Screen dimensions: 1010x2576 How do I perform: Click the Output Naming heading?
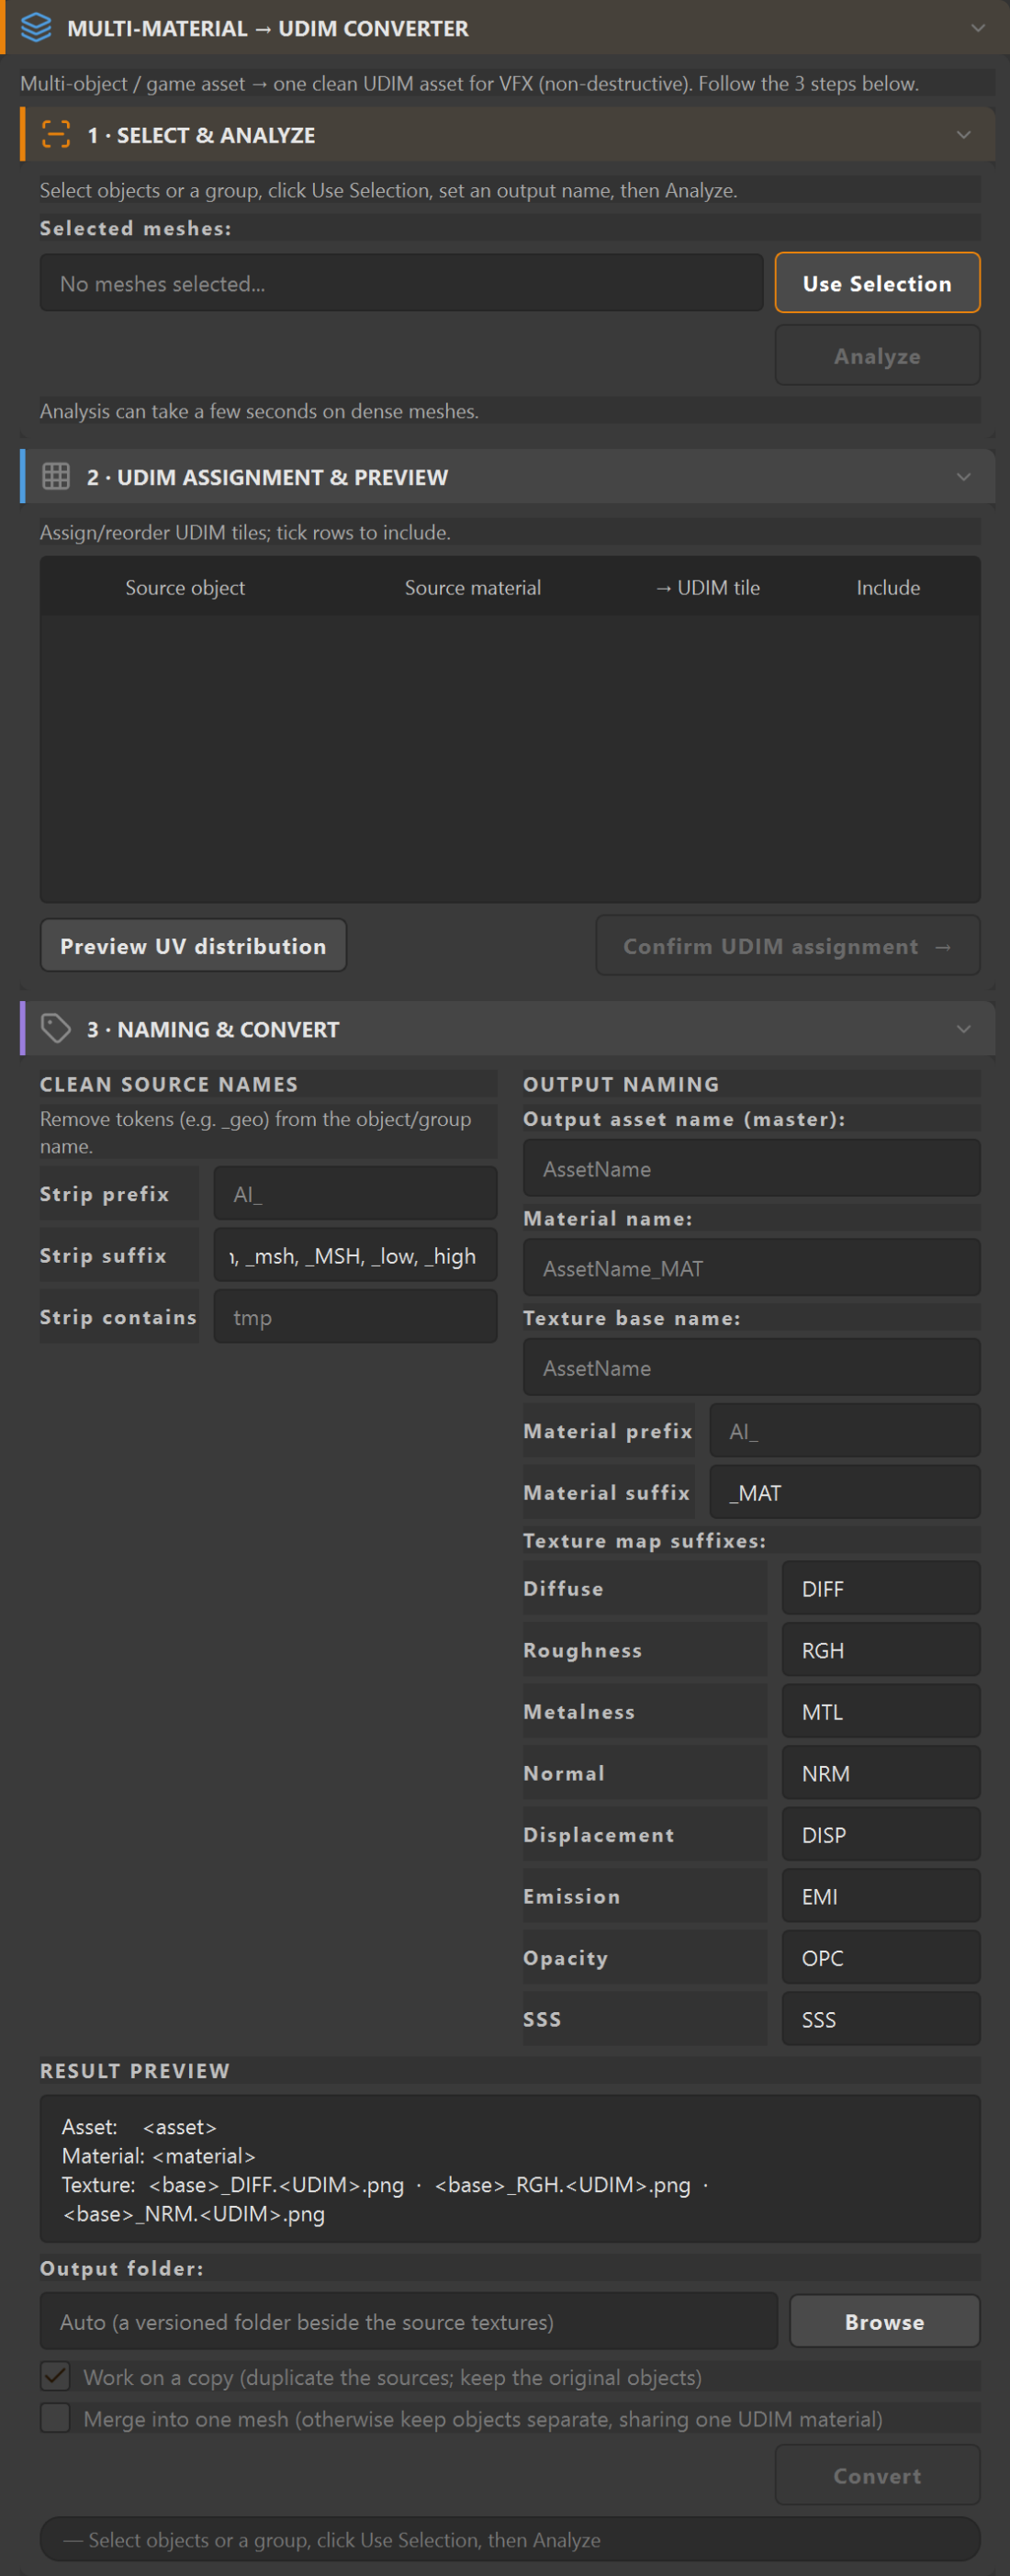(621, 1084)
